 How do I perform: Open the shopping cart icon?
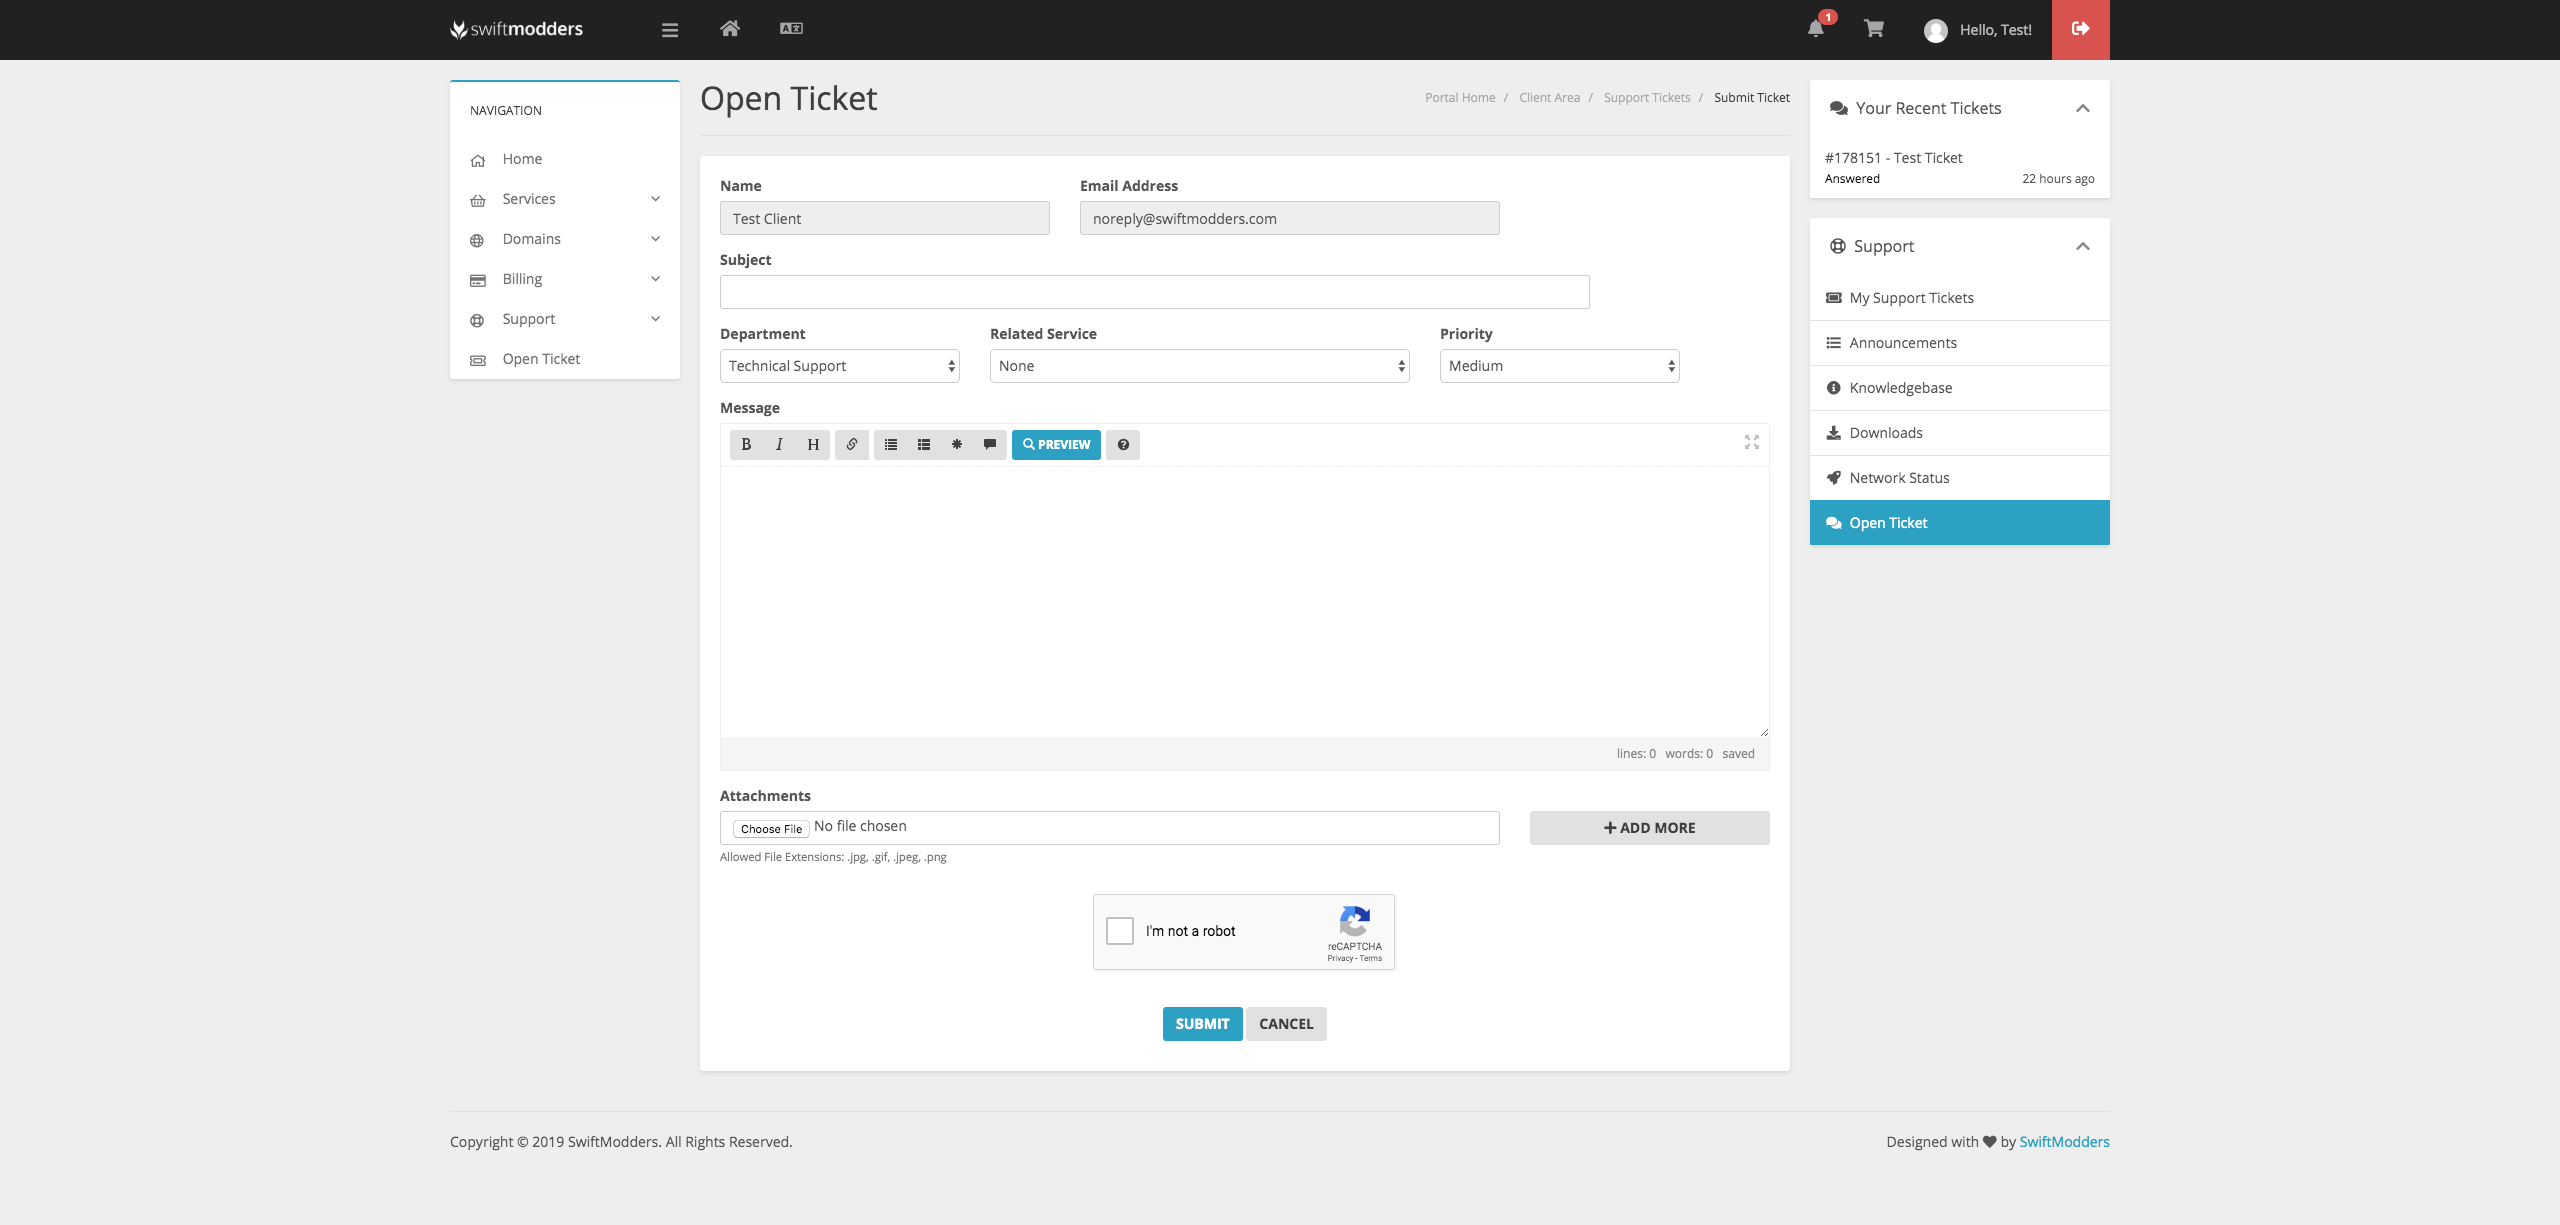pyautogui.click(x=1874, y=29)
